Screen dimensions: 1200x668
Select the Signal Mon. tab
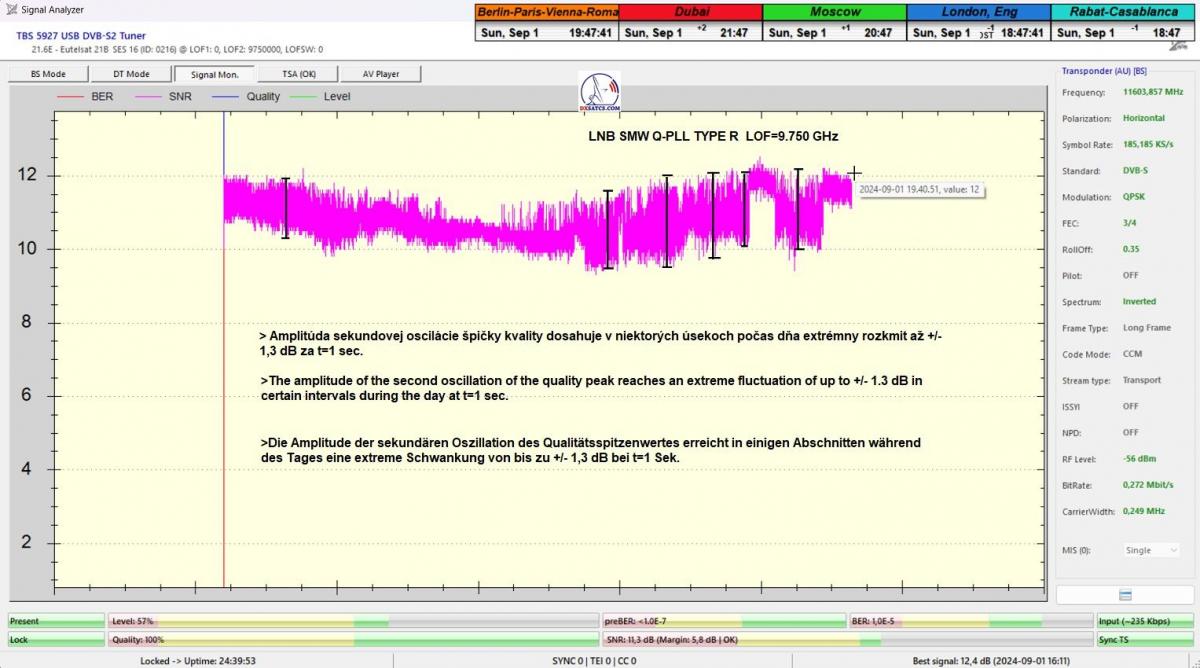click(214, 74)
